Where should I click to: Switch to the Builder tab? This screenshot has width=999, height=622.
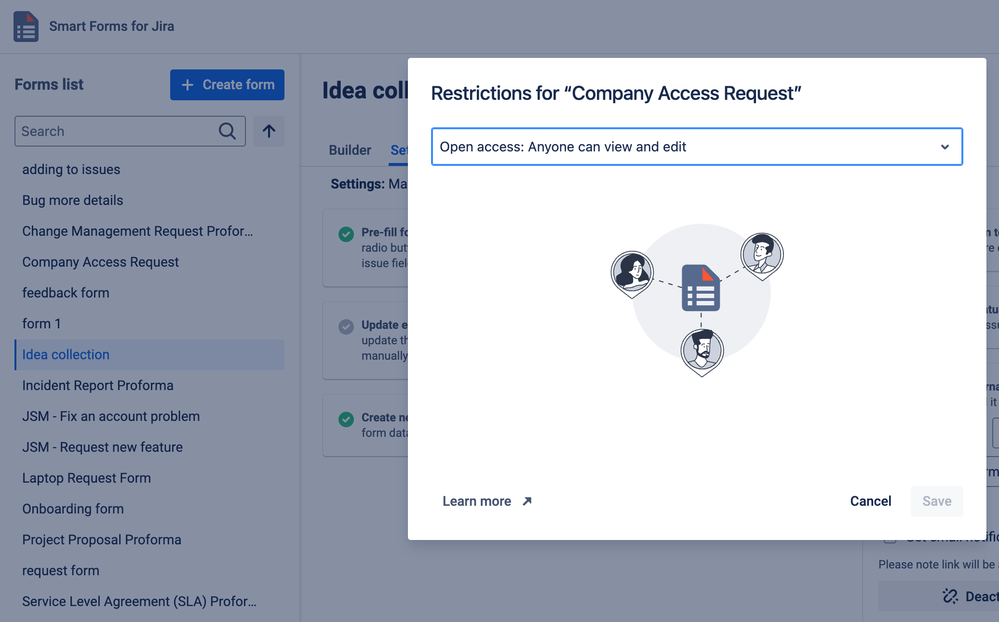[350, 150]
